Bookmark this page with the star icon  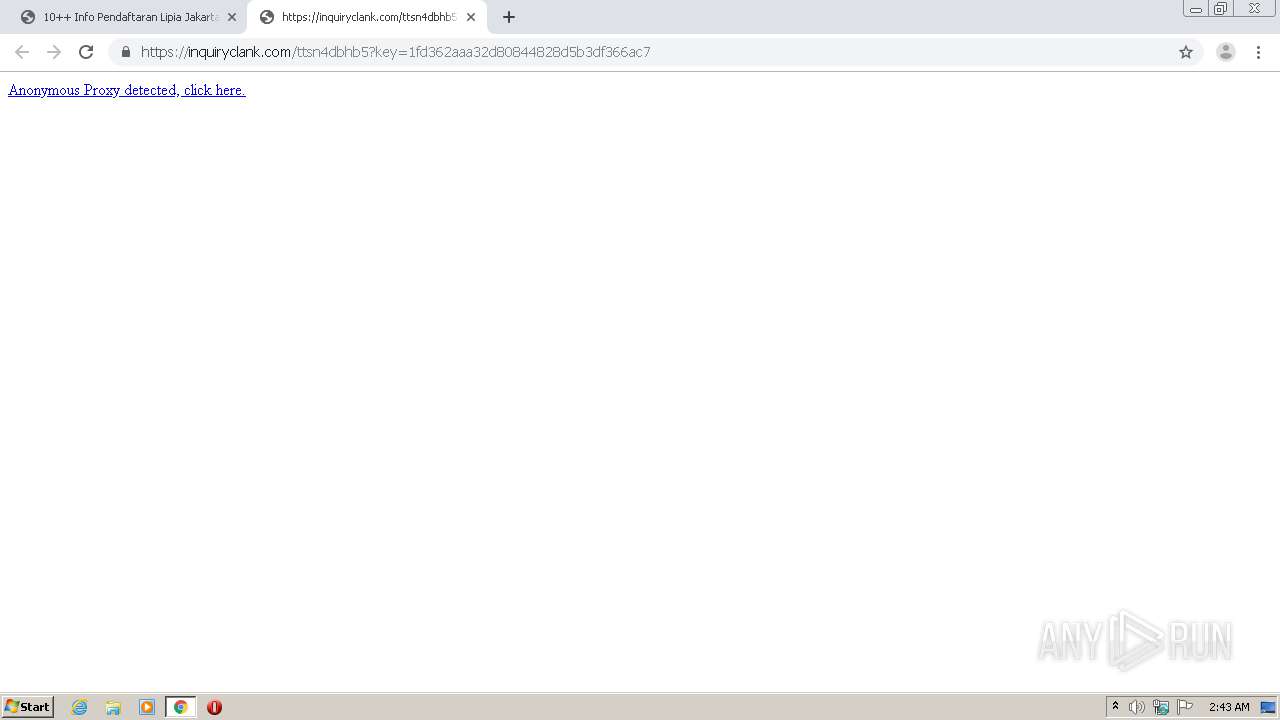pos(1186,52)
